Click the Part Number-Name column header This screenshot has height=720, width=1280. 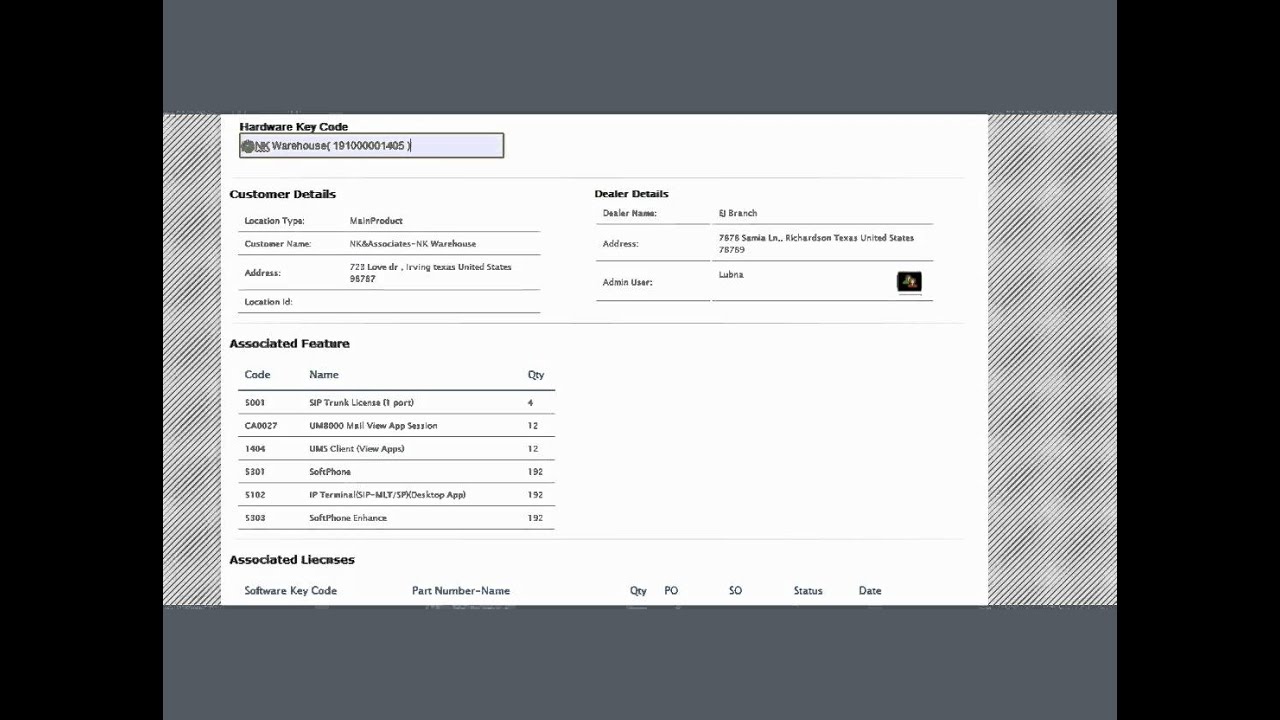[x=461, y=591]
